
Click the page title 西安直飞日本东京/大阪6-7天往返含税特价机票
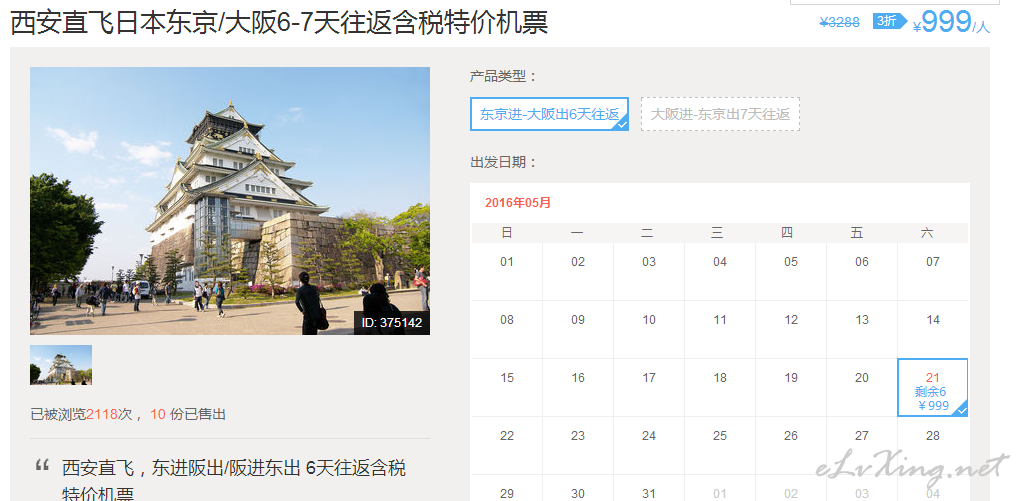(x=280, y=23)
